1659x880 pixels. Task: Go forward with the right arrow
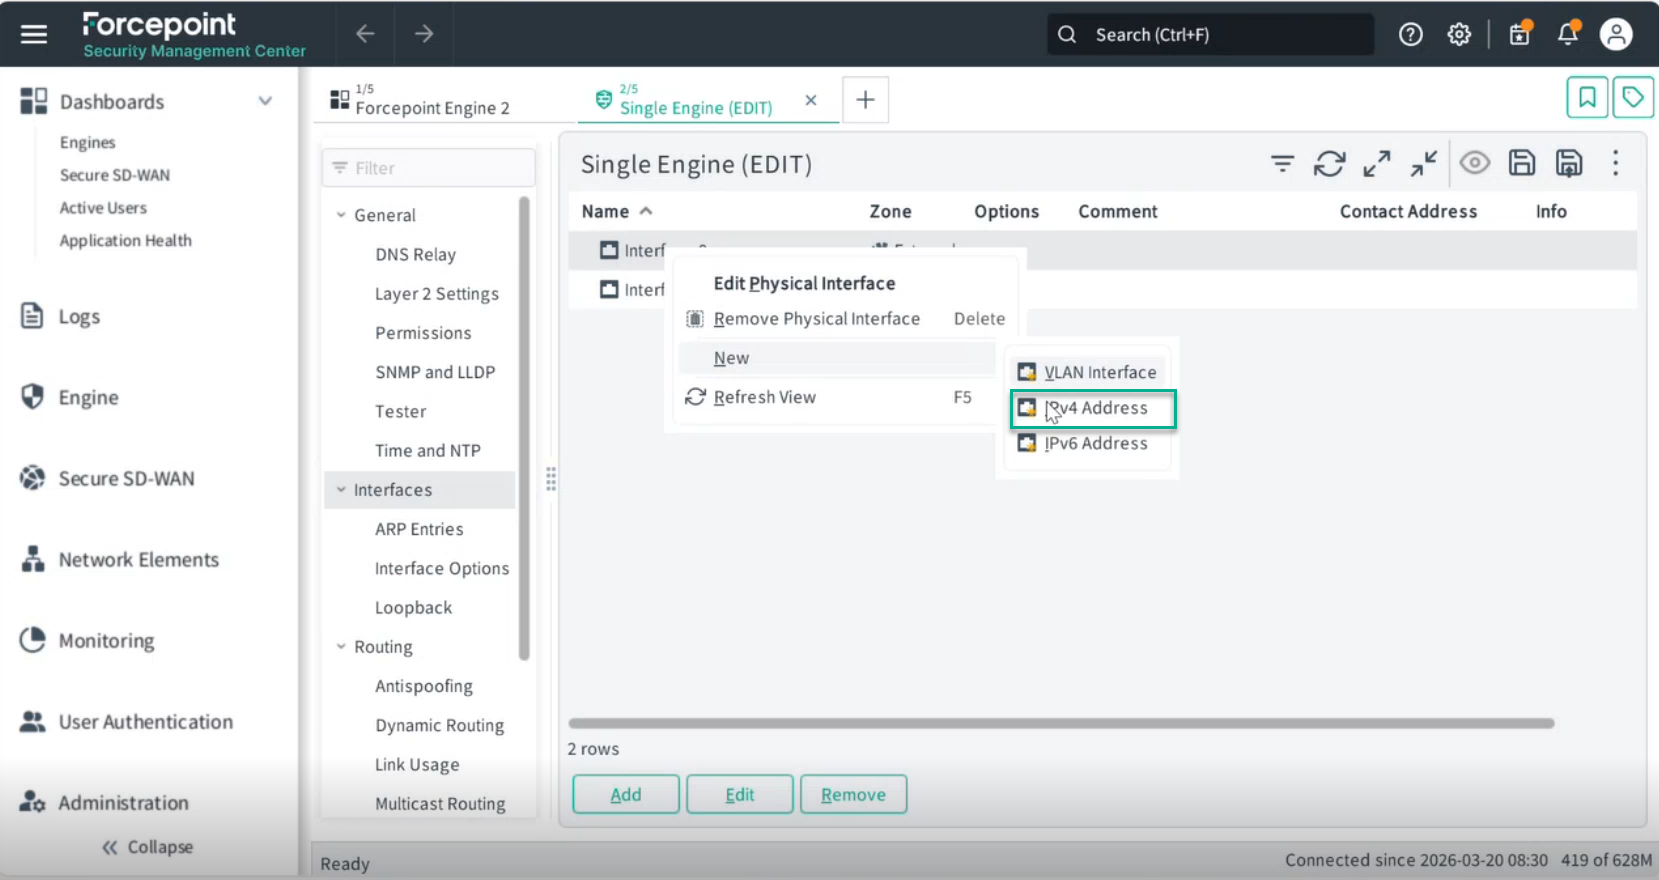tap(424, 34)
